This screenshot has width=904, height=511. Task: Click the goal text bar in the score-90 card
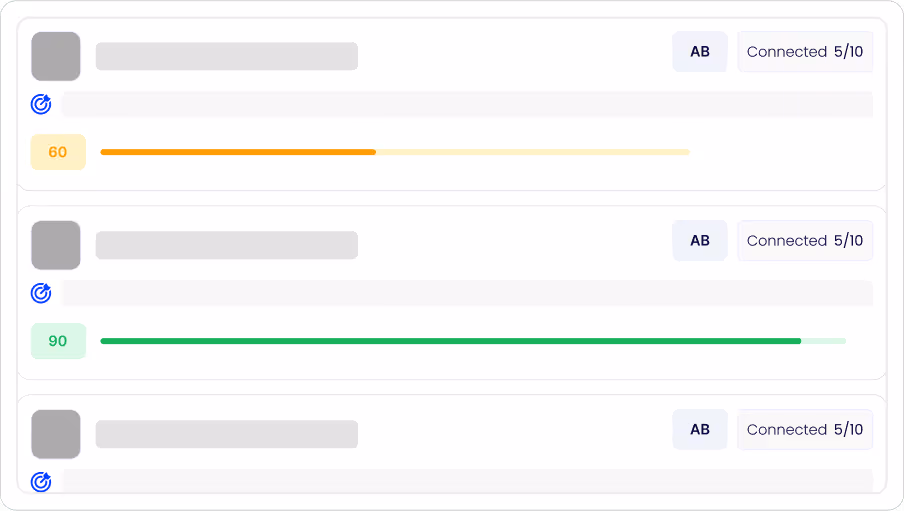pos(467,293)
